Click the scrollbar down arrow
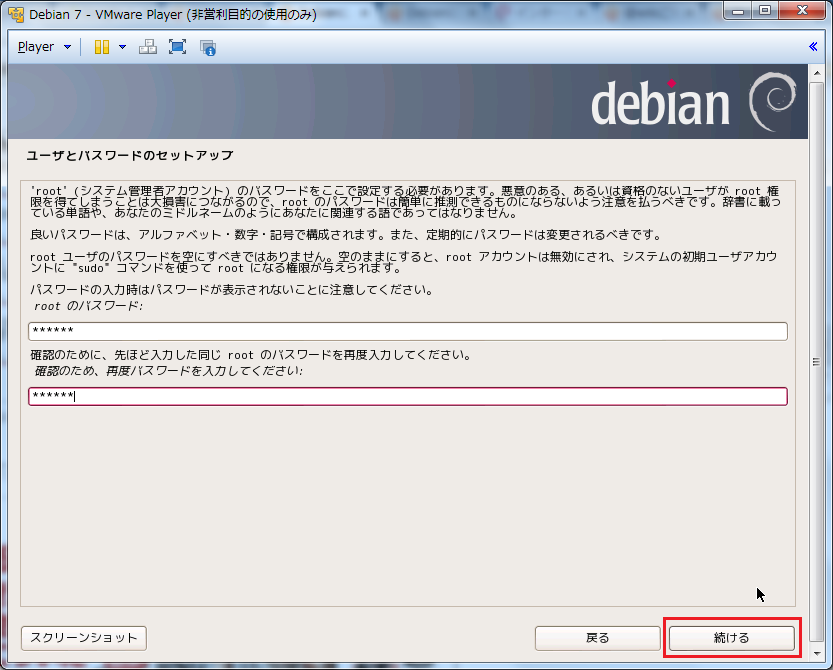The image size is (833, 670). pos(816,652)
